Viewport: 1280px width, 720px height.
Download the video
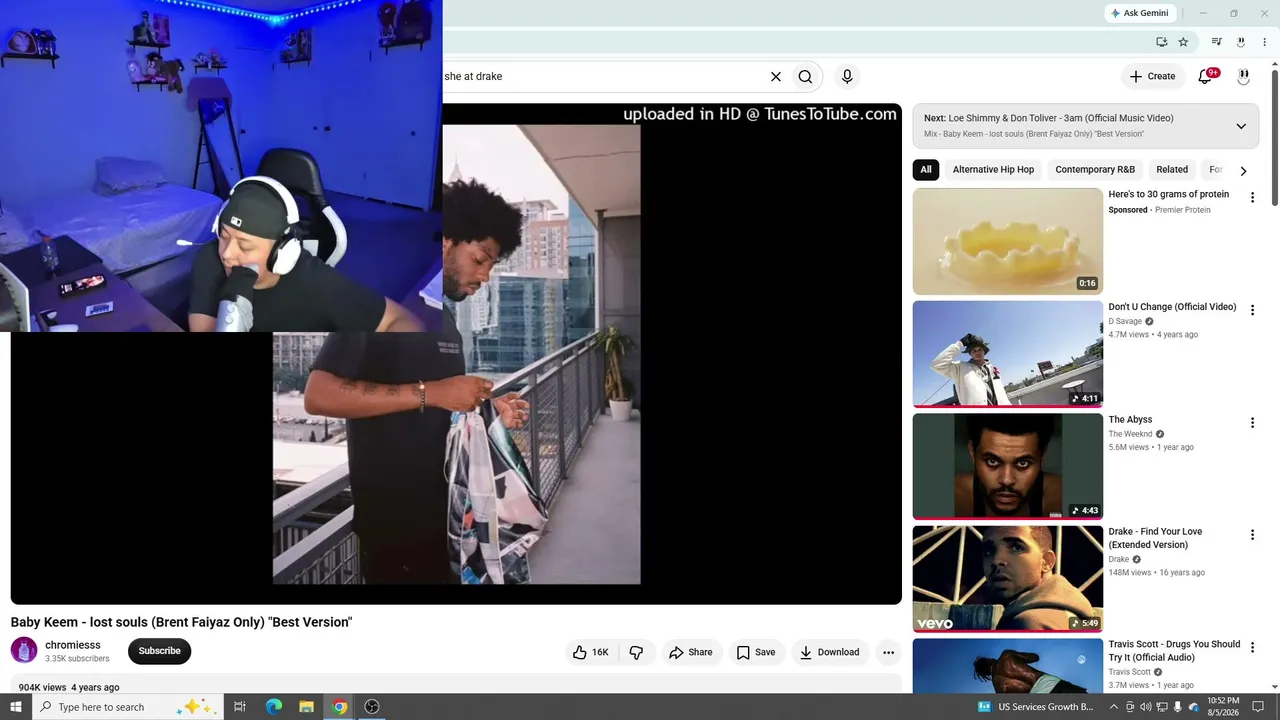click(x=829, y=652)
